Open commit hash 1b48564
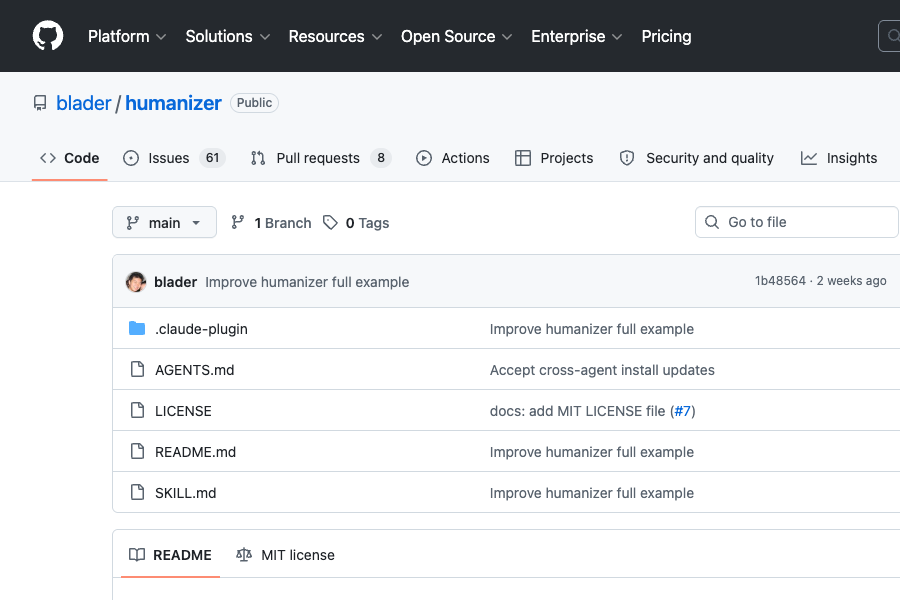This screenshot has height=600, width=900. click(780, 281)
